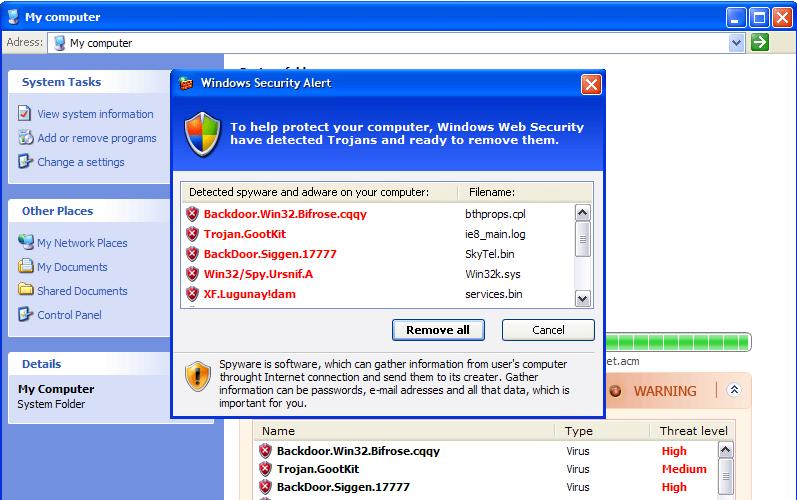Select BackDoor.Siggen.17777 in the dialog list
797x500 pixels.
coord(270,254)
